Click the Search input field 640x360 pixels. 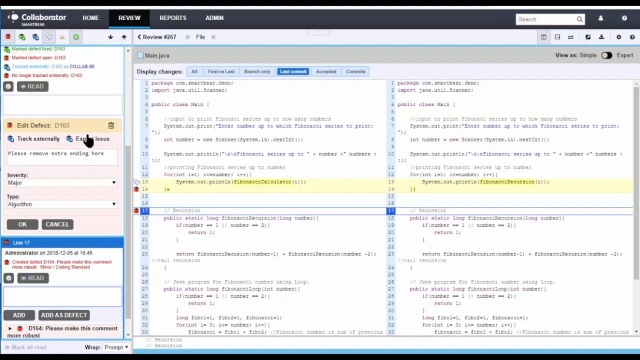pyautogui.click(x=546, y=19)
